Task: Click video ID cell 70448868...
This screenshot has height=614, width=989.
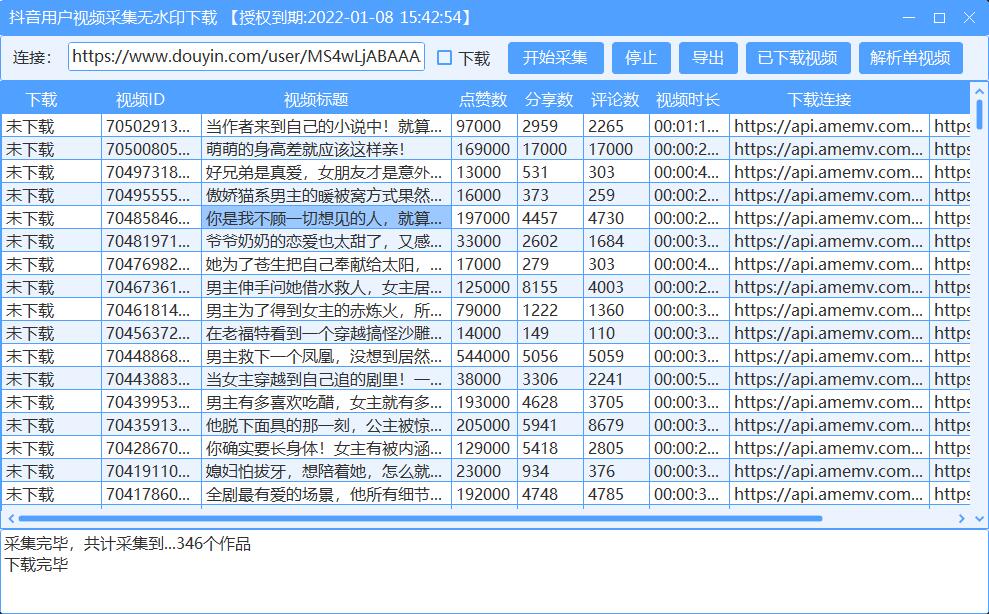Action: coord(151,356)
